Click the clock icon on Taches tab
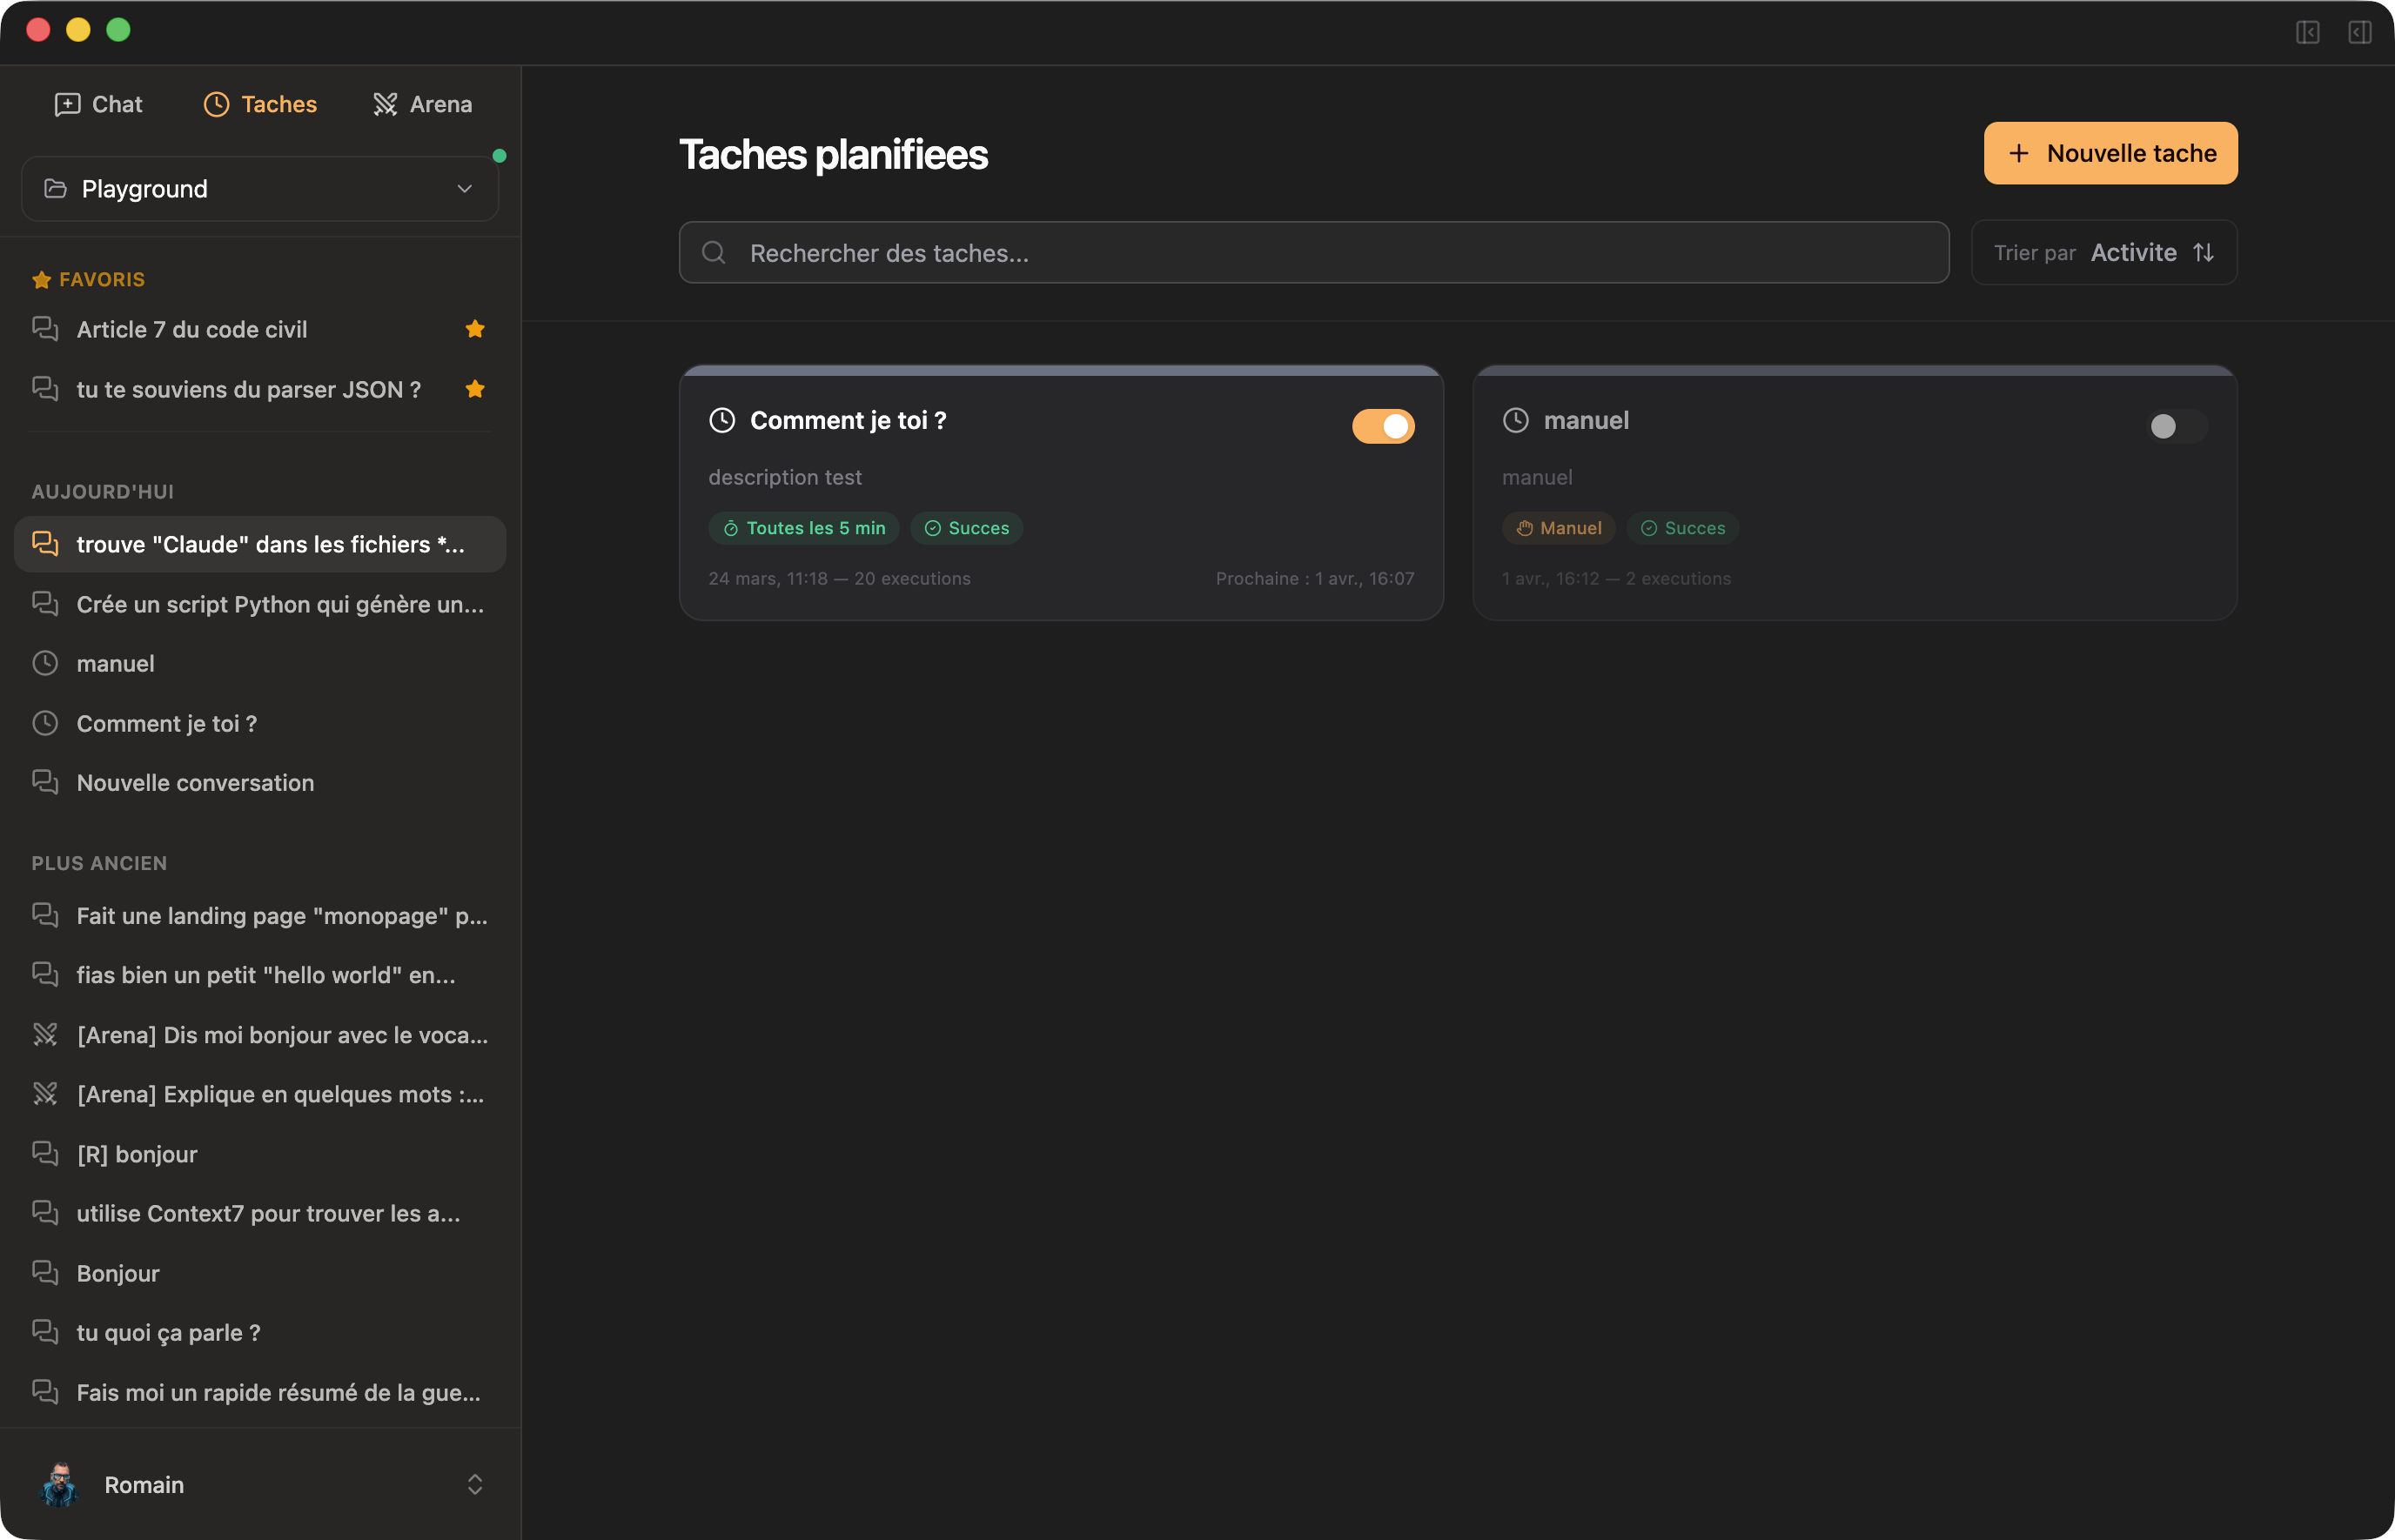This screenshot has height=1540, width=2395. pyautogui.click(x=216, y=104)
